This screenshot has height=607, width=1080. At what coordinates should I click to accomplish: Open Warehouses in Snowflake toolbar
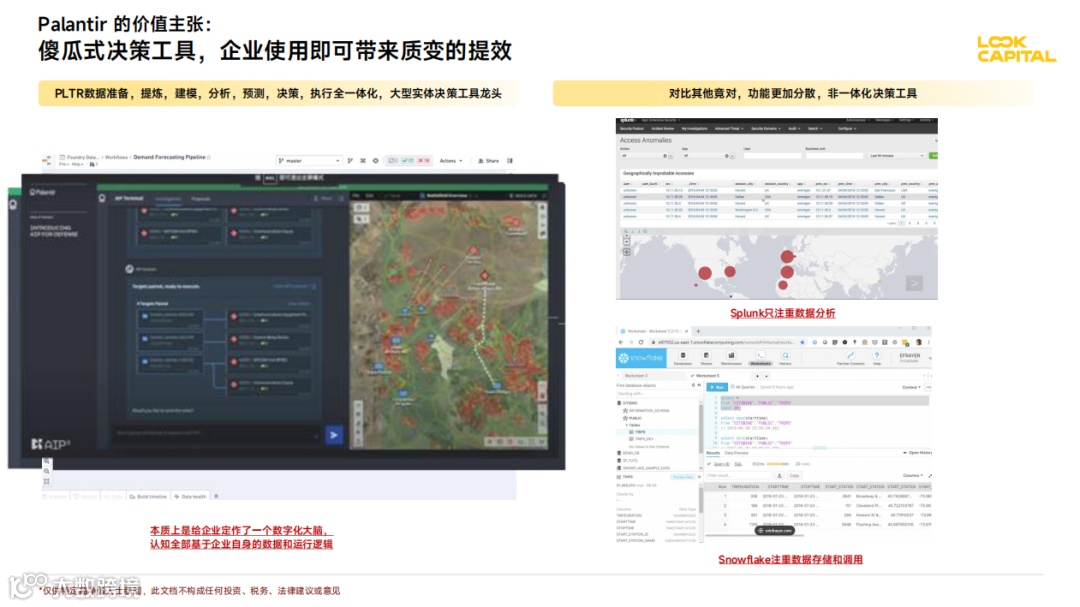click(x=731, y=358)
